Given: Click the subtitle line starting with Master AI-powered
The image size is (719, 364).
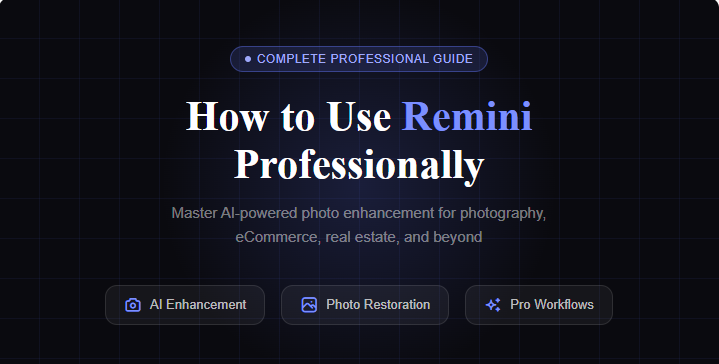Looking at the screenshot, I should point(359,213).
